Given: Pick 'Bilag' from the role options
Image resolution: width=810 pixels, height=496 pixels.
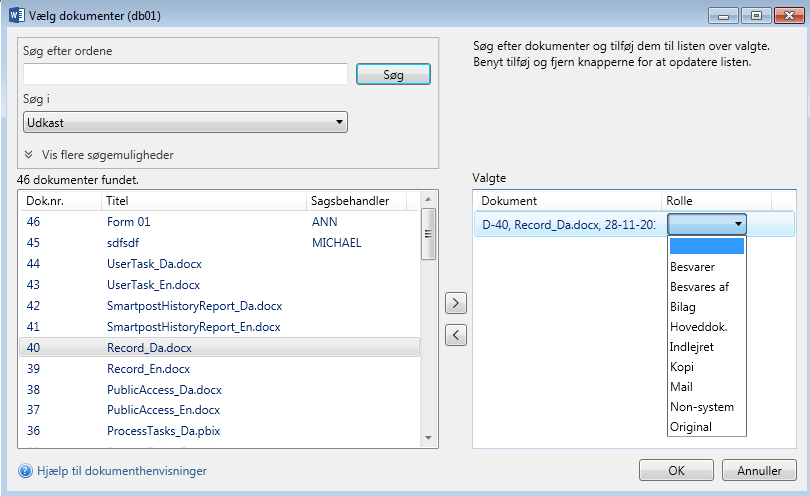Looking at the screenshot, I should [683, 307].
